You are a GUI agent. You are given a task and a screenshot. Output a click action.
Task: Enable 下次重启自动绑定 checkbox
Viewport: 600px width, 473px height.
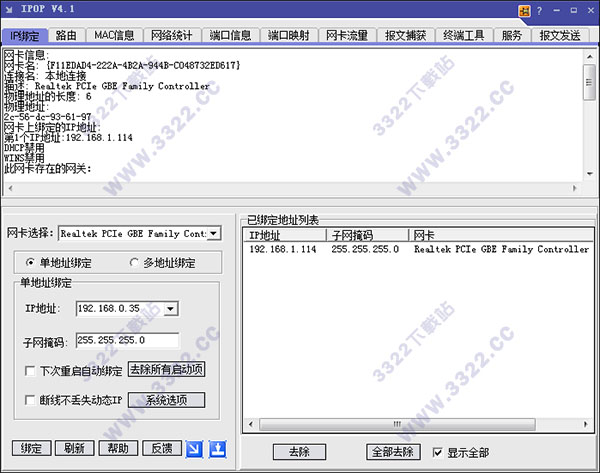[x=30, y=371]
